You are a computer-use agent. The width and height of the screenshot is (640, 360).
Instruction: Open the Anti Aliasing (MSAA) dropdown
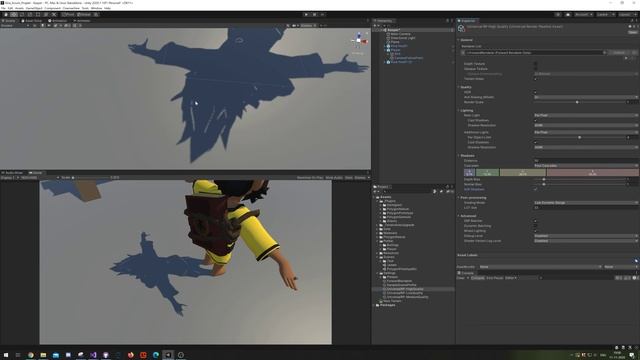[586, 97]
